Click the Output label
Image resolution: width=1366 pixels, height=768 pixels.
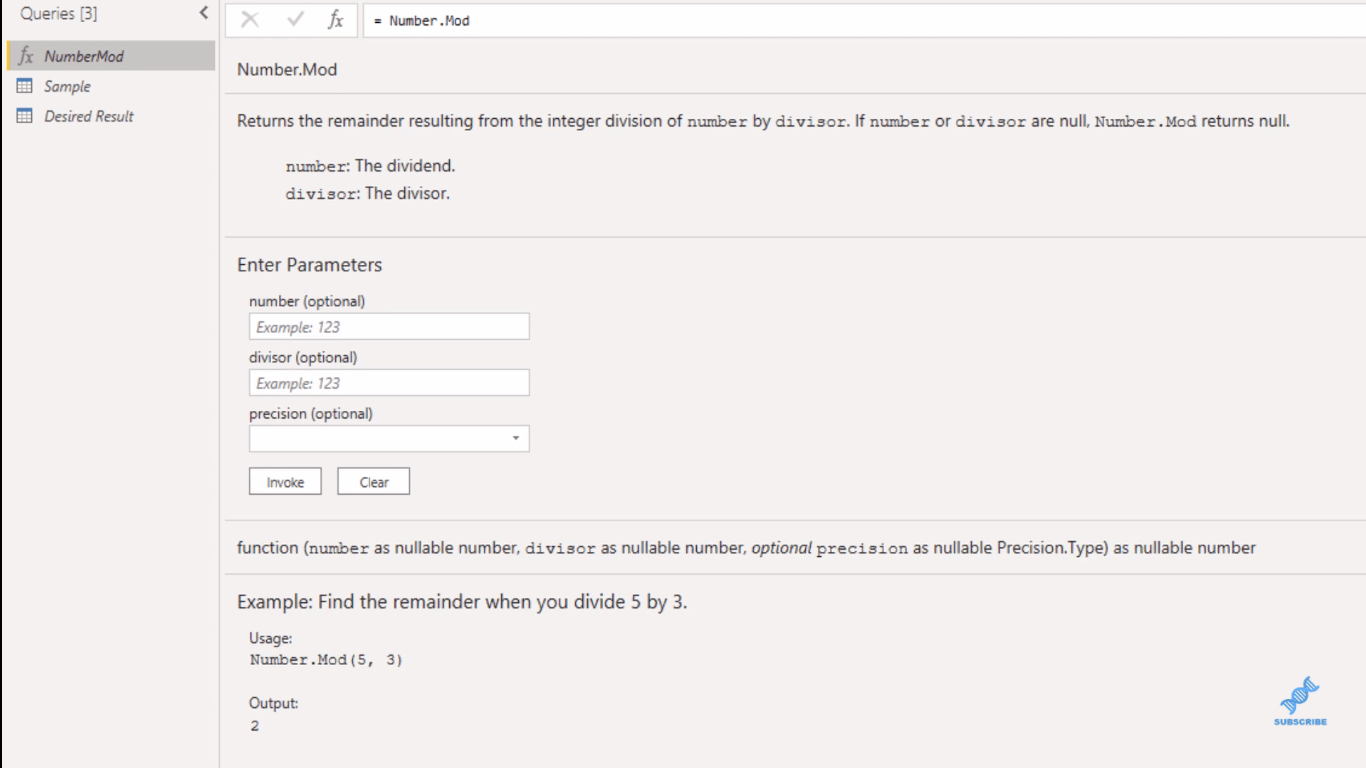click(274, 703)
